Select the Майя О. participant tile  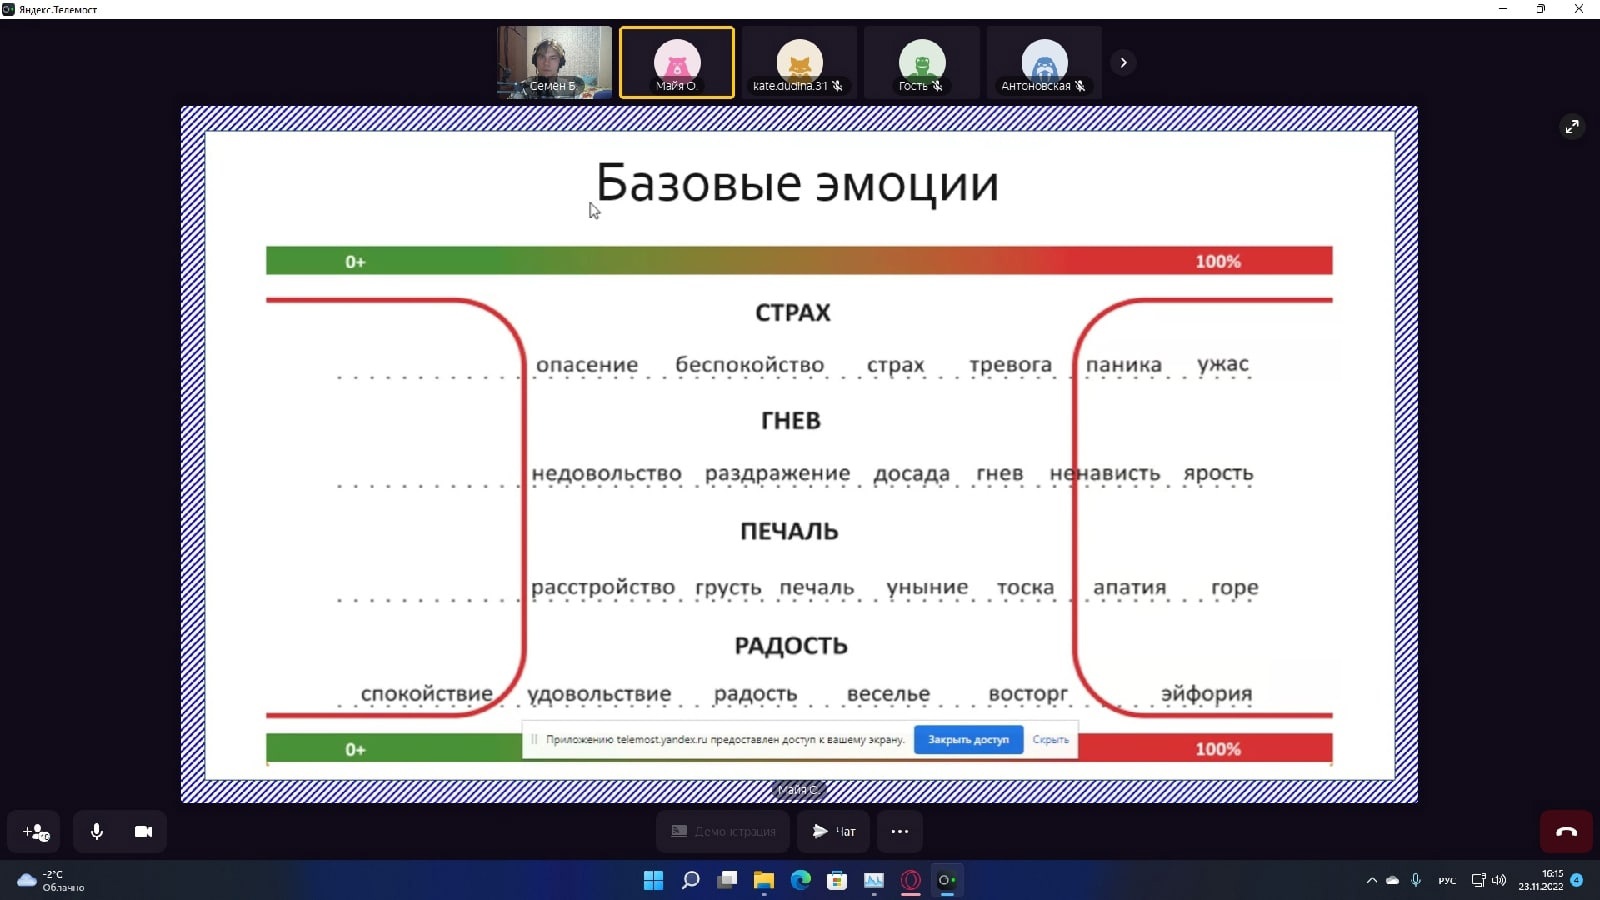click(x=677, y=62)
